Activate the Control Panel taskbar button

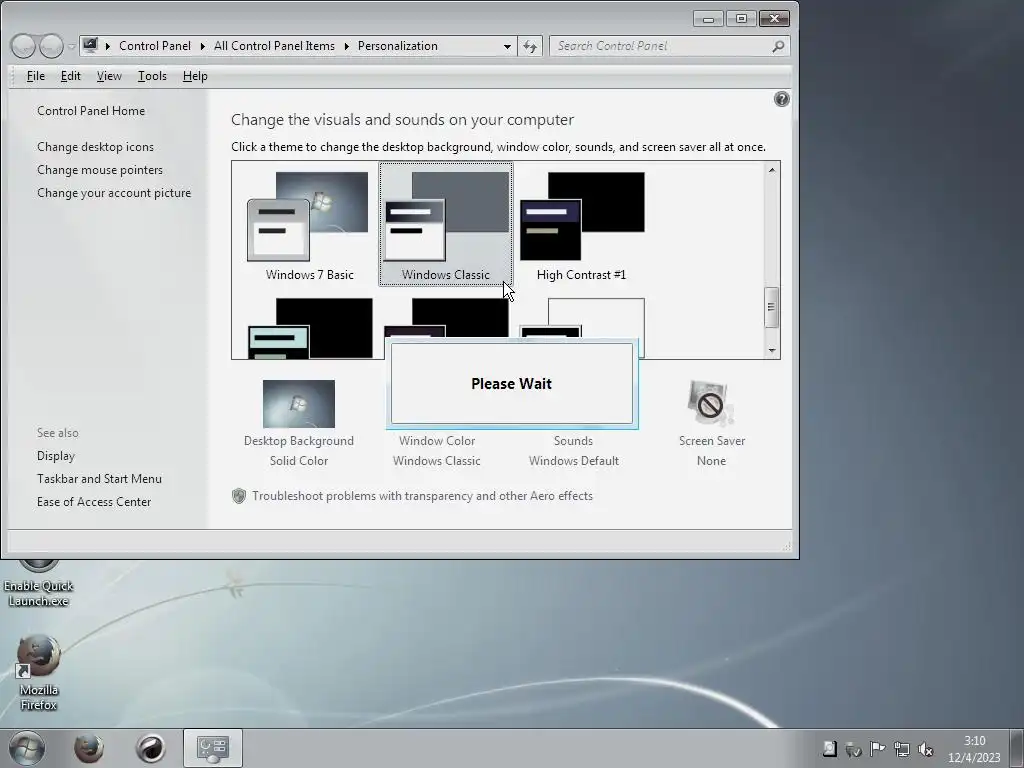pos(213,748)
